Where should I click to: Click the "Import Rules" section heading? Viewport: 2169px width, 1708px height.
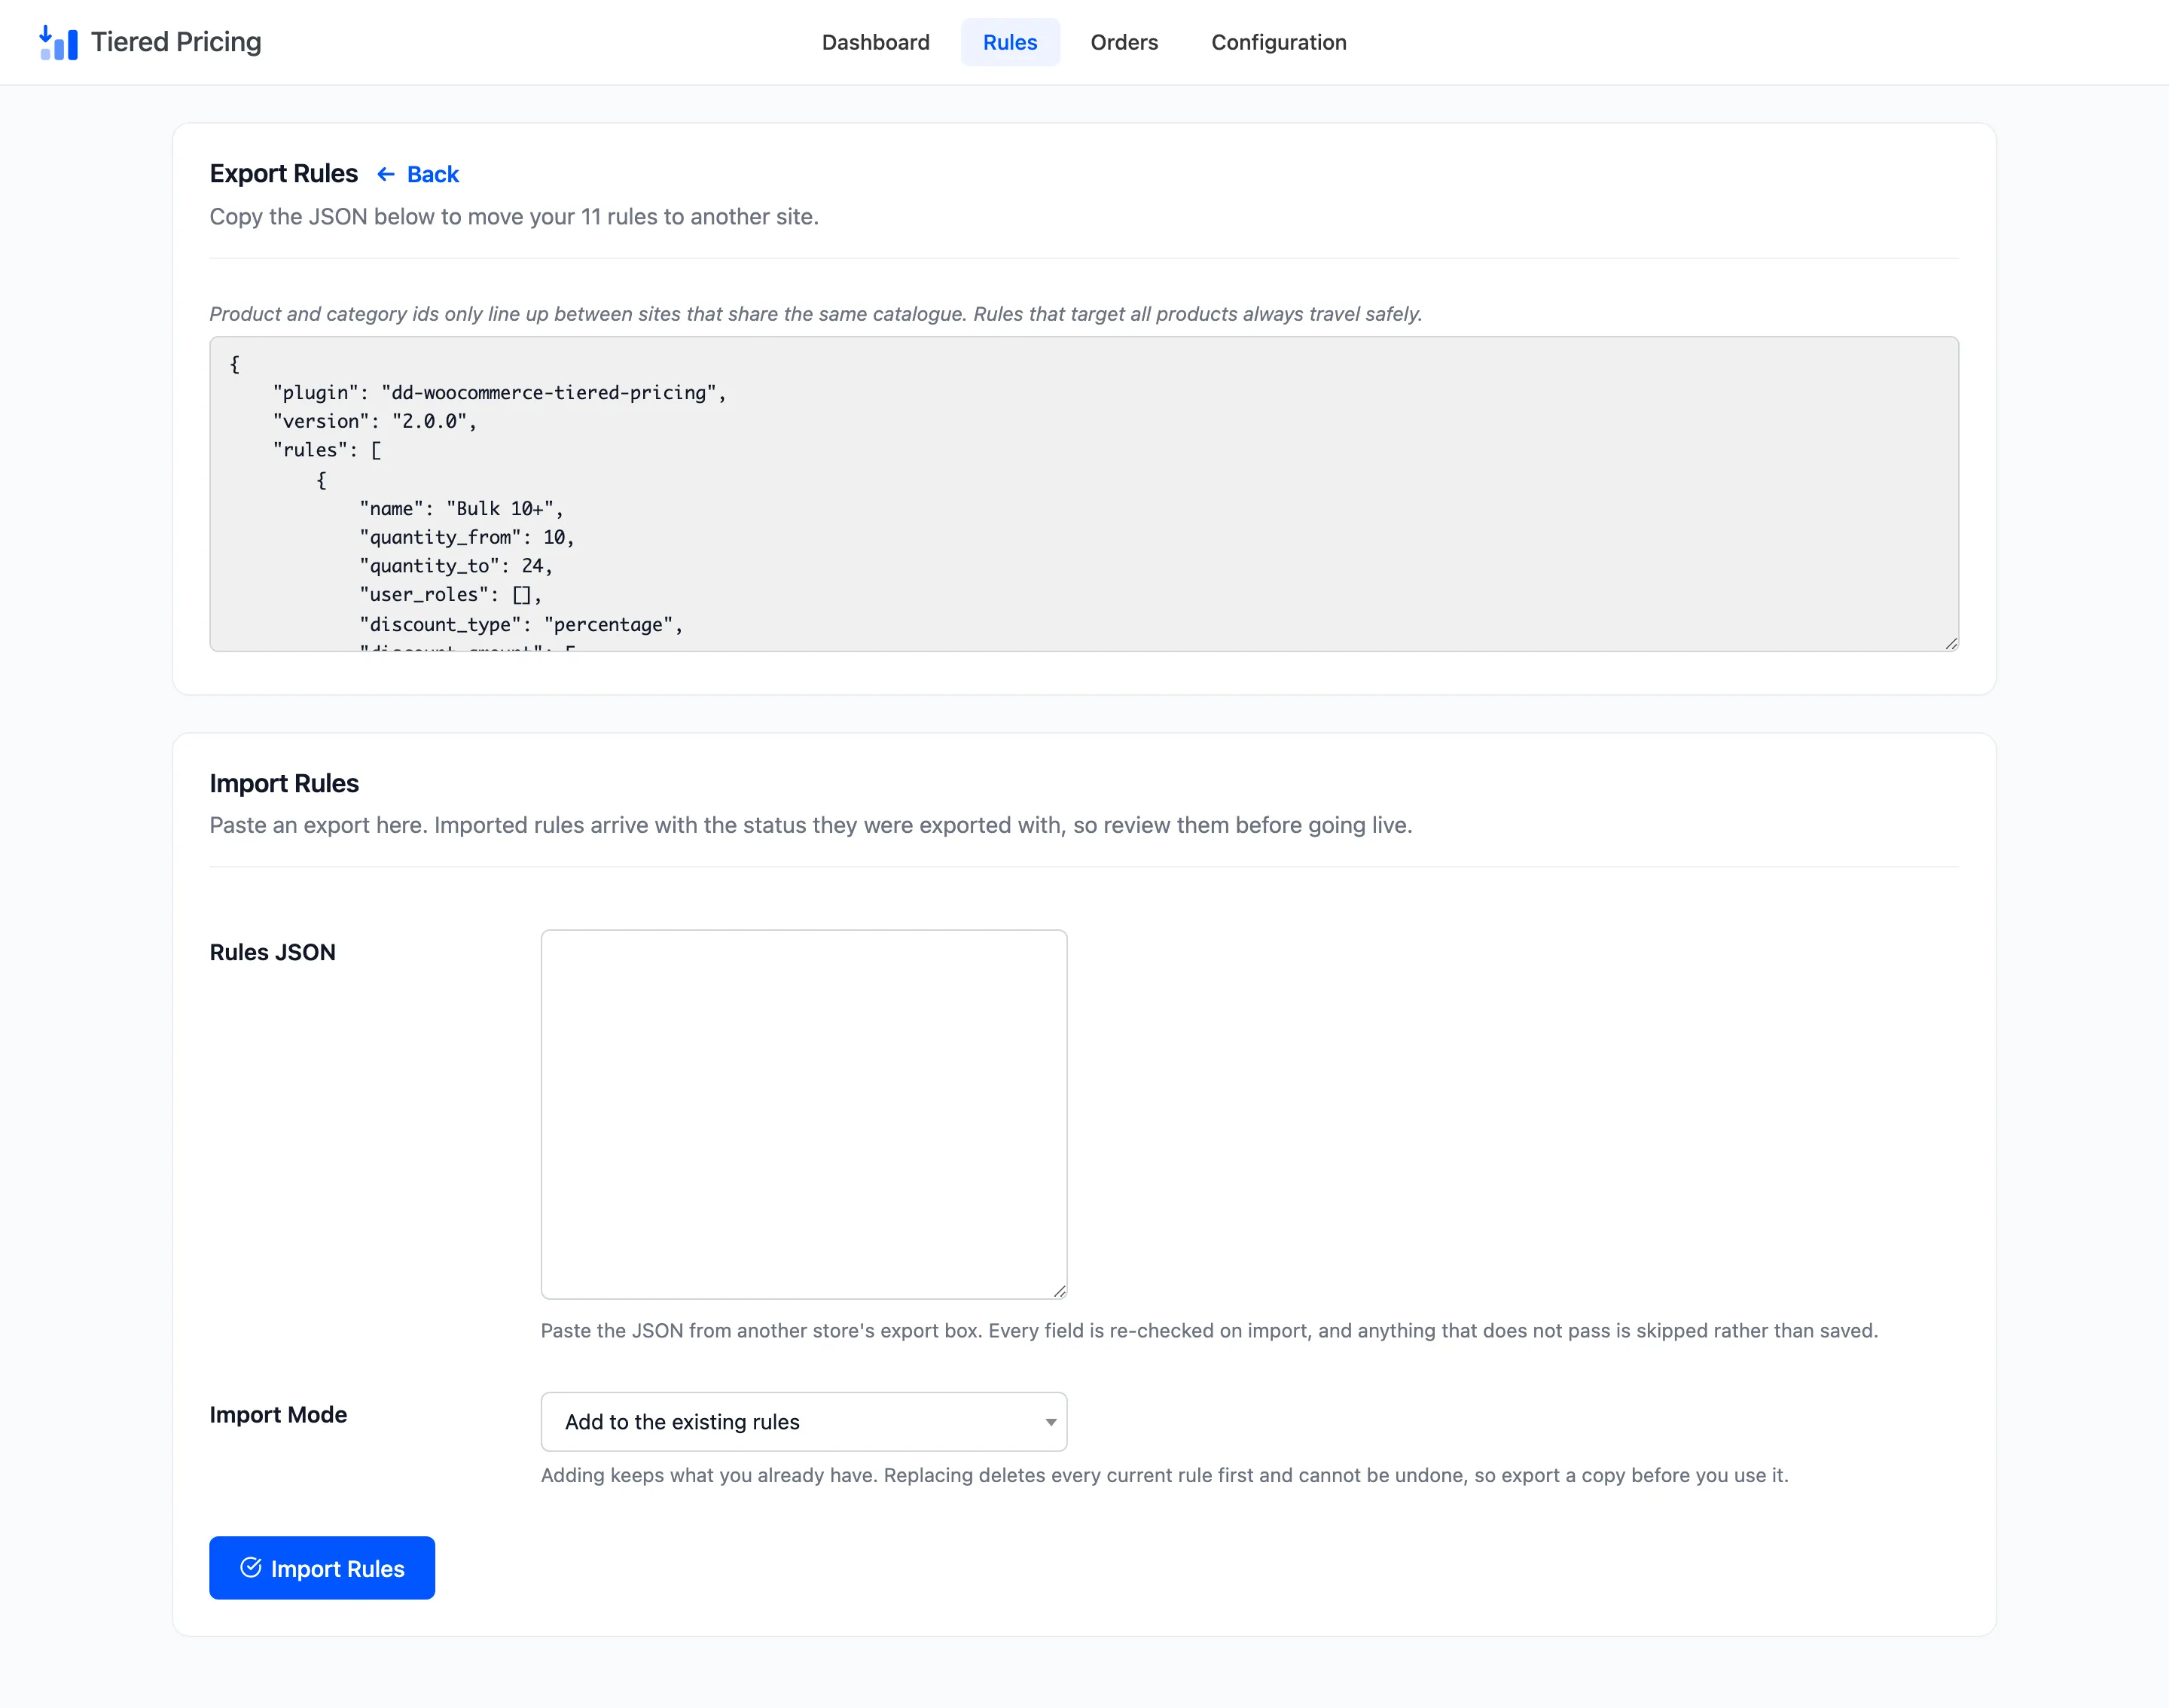284,783
